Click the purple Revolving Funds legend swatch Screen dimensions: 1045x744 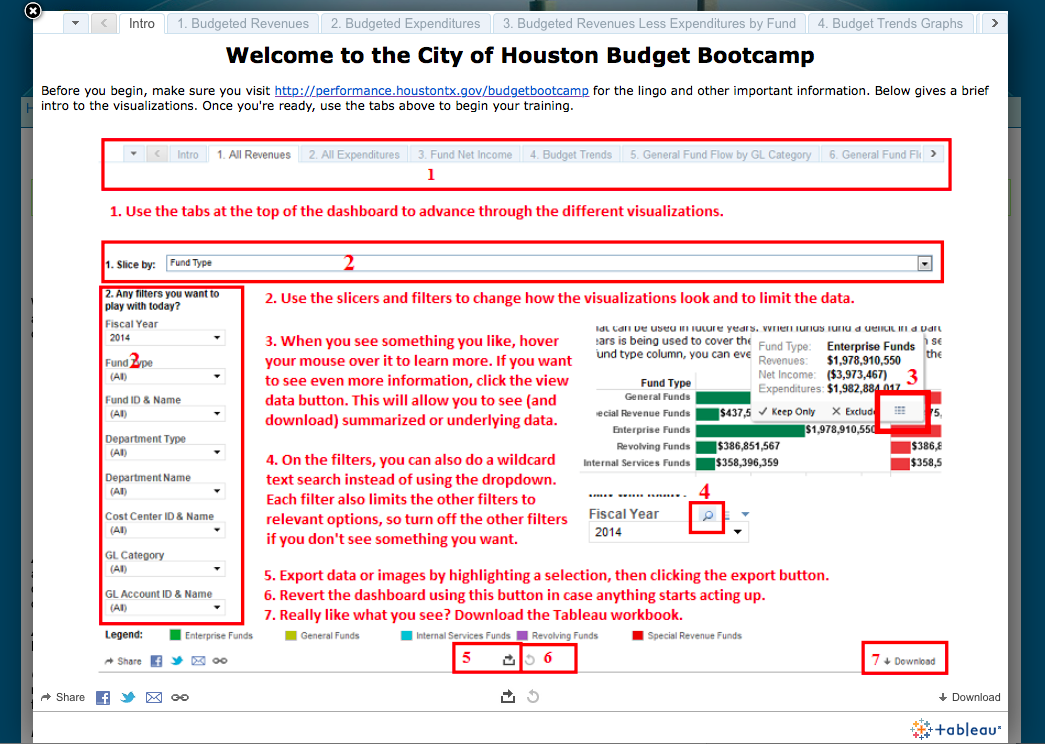522,635
